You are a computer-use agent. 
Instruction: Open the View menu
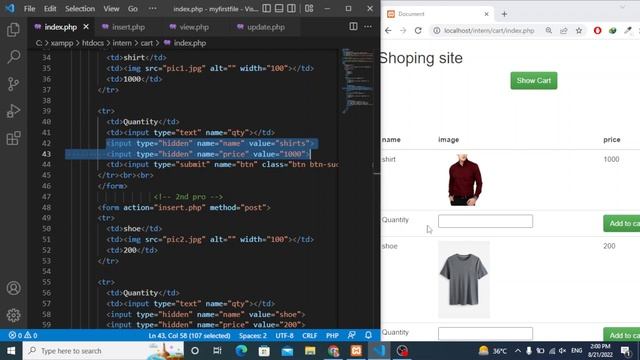[x=111, y=9]
